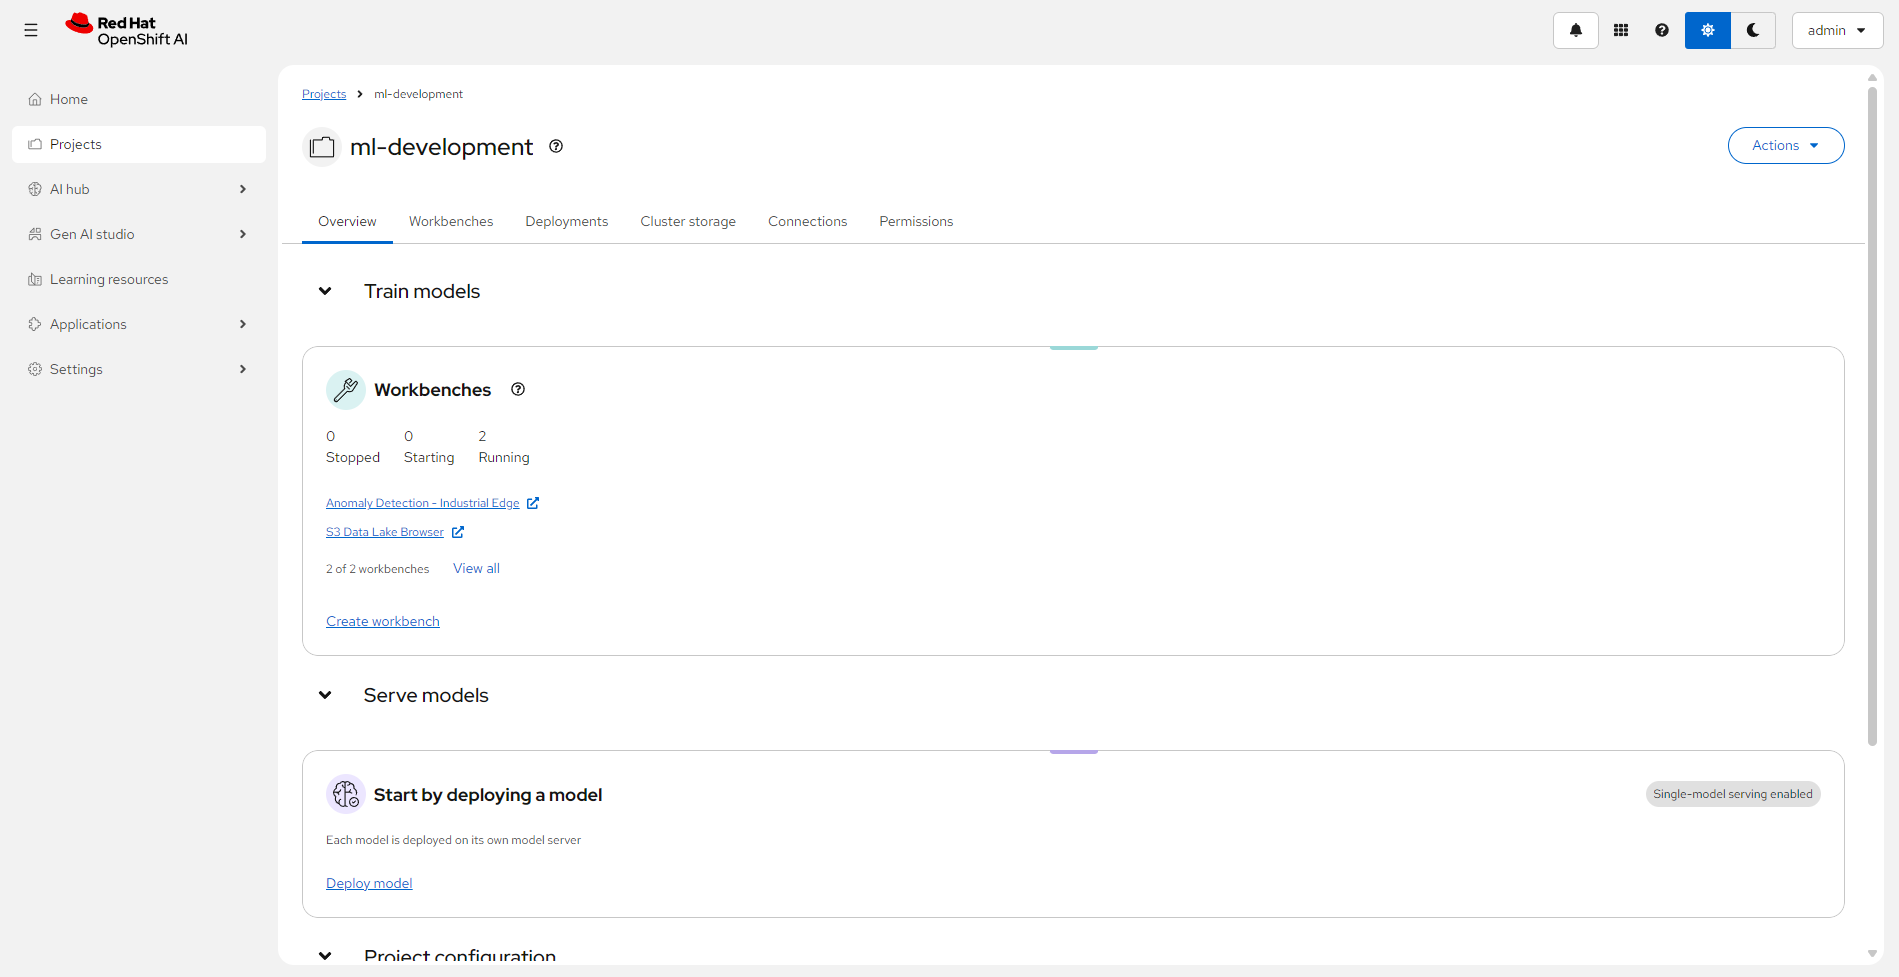Viewport: 1899px width, 977px height.
Task: Click '2 of 2 workbenches' text
Action: coord(377,569)
